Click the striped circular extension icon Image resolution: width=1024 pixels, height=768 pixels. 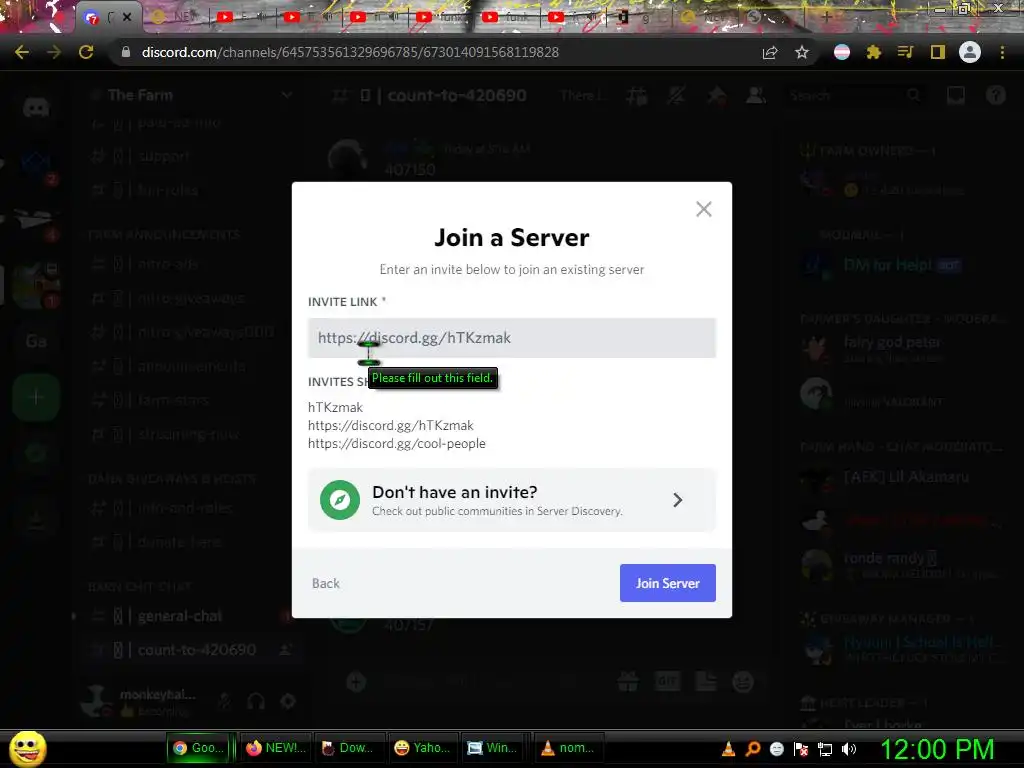pos(842,52)
